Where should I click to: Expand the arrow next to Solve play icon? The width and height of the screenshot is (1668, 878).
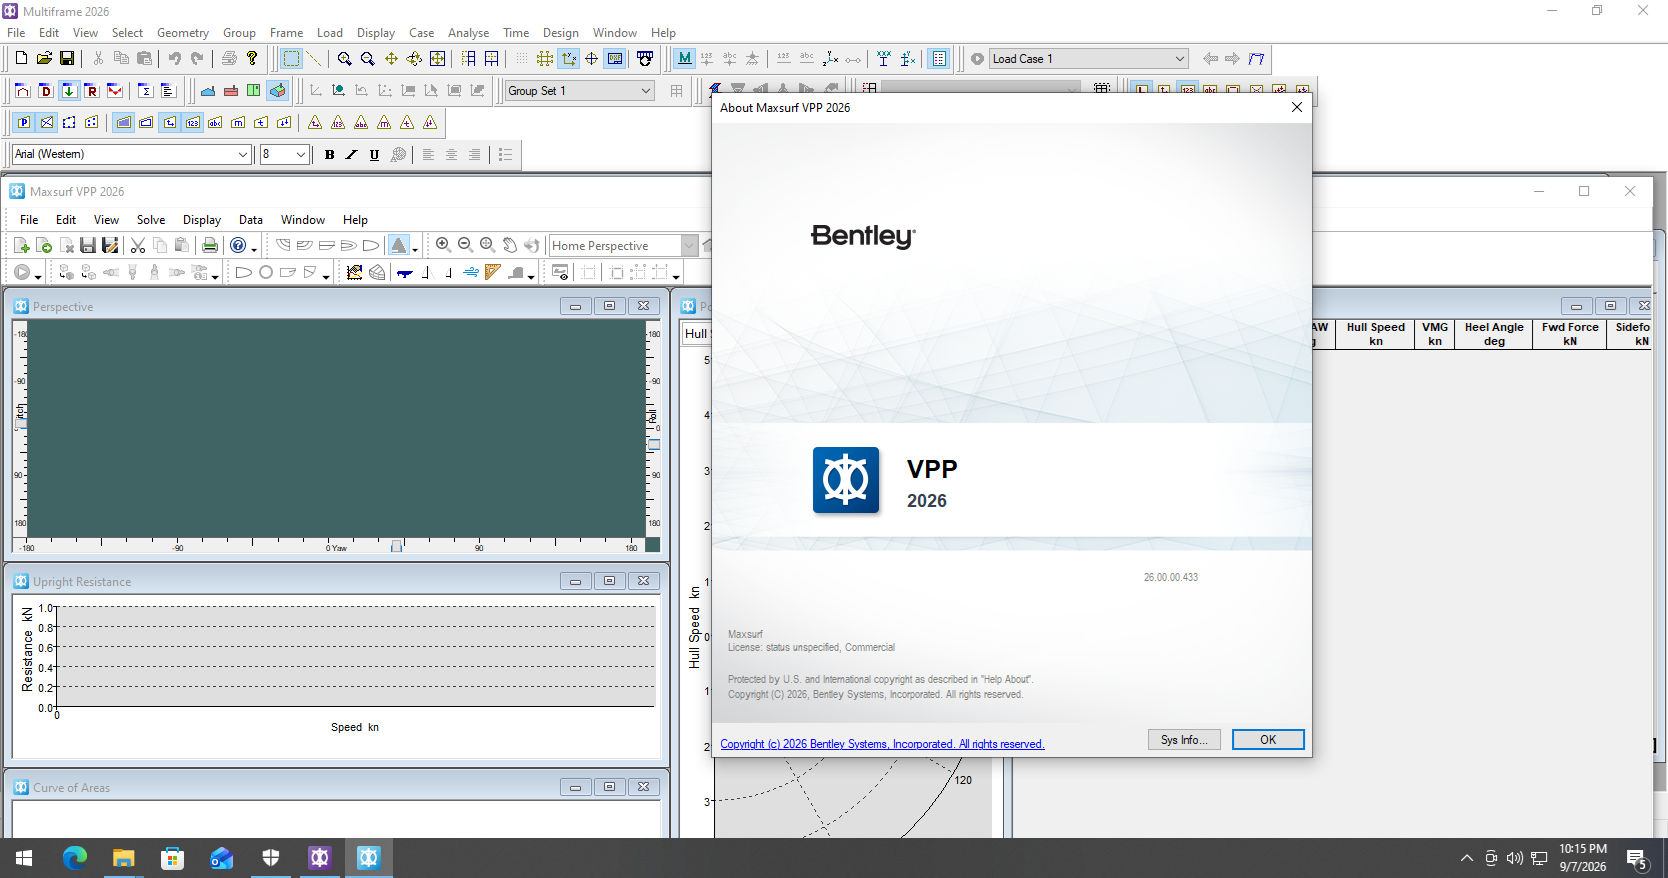[38, 275]
